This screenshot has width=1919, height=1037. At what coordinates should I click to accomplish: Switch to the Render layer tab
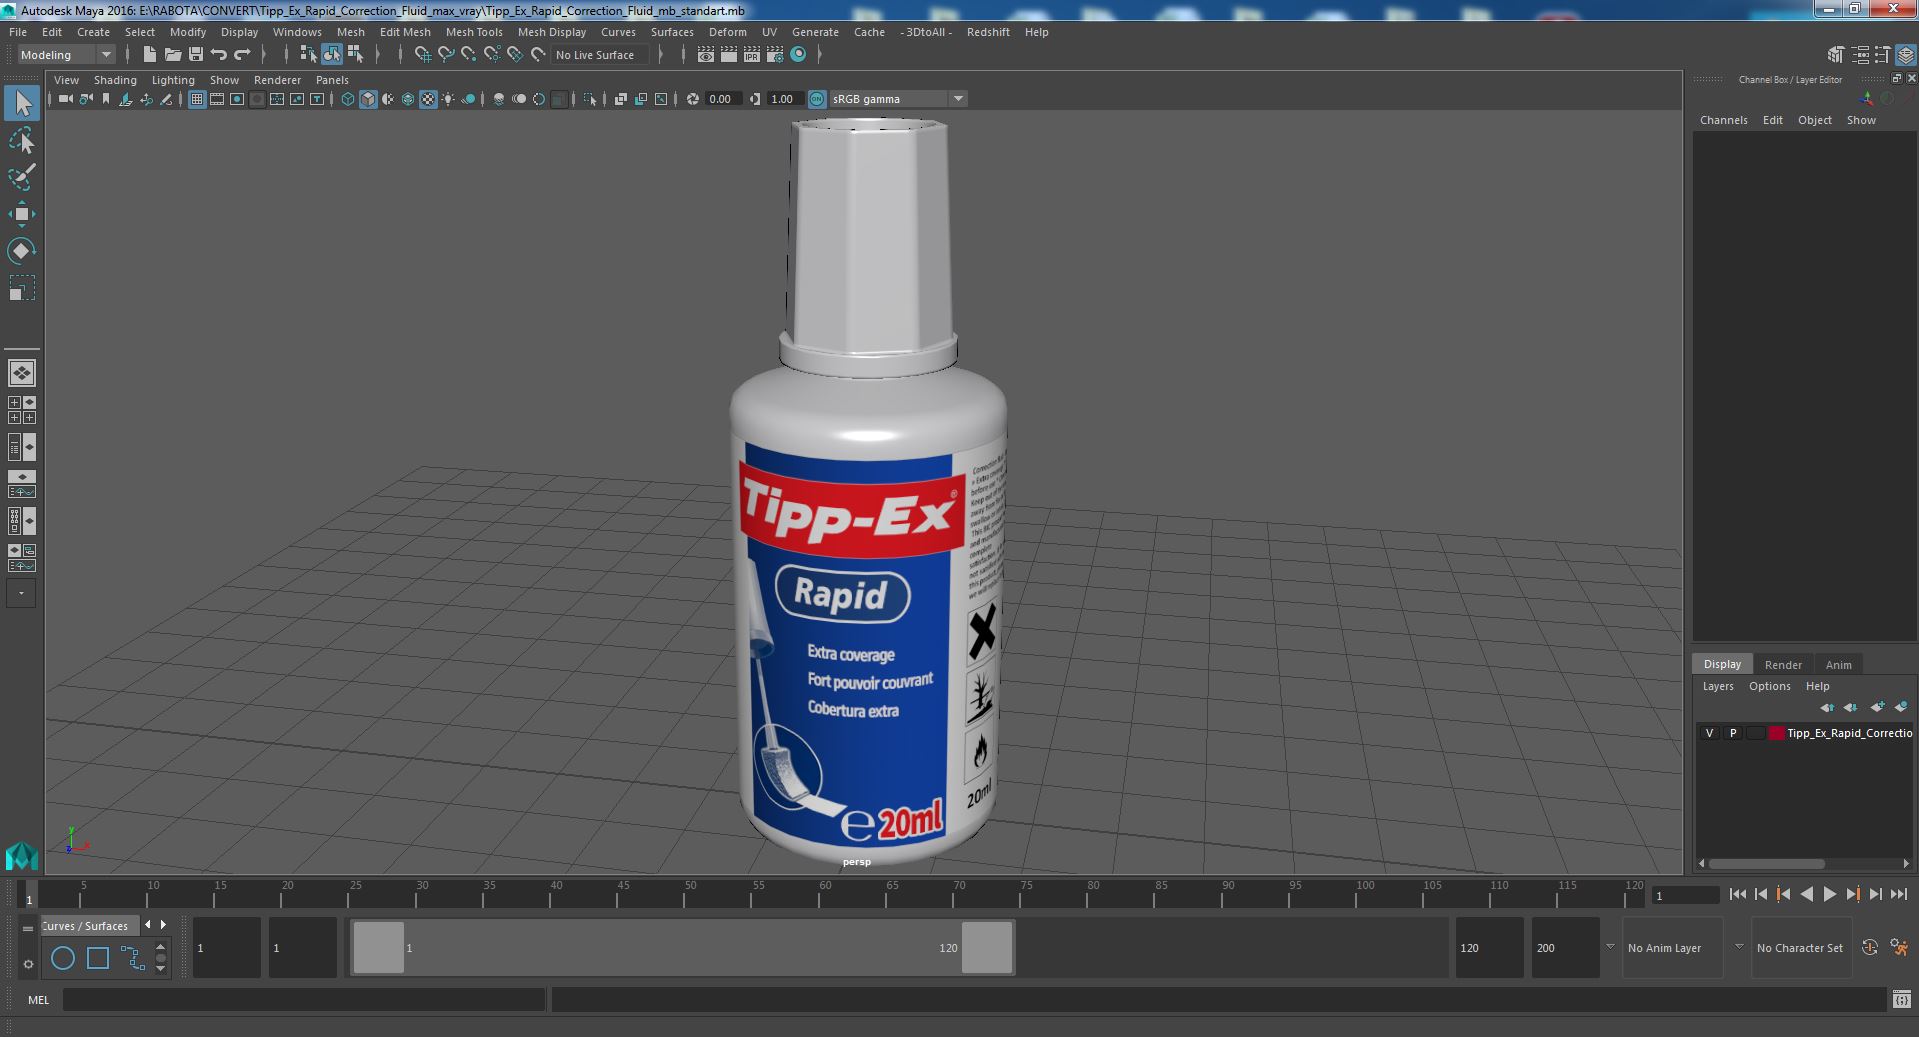(x=1783, y=665)
